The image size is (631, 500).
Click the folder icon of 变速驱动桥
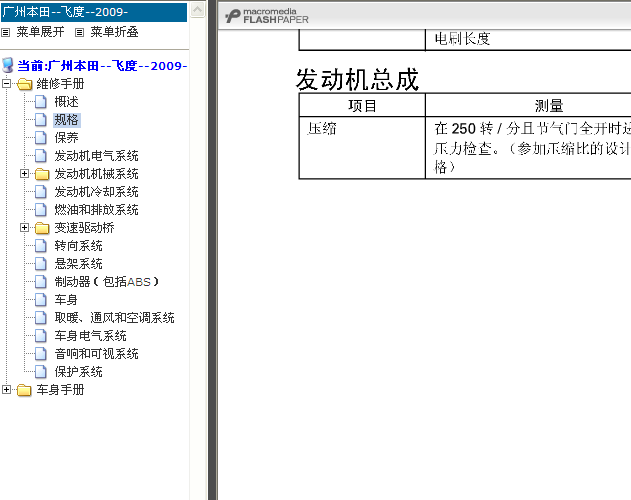click(42, 228)
